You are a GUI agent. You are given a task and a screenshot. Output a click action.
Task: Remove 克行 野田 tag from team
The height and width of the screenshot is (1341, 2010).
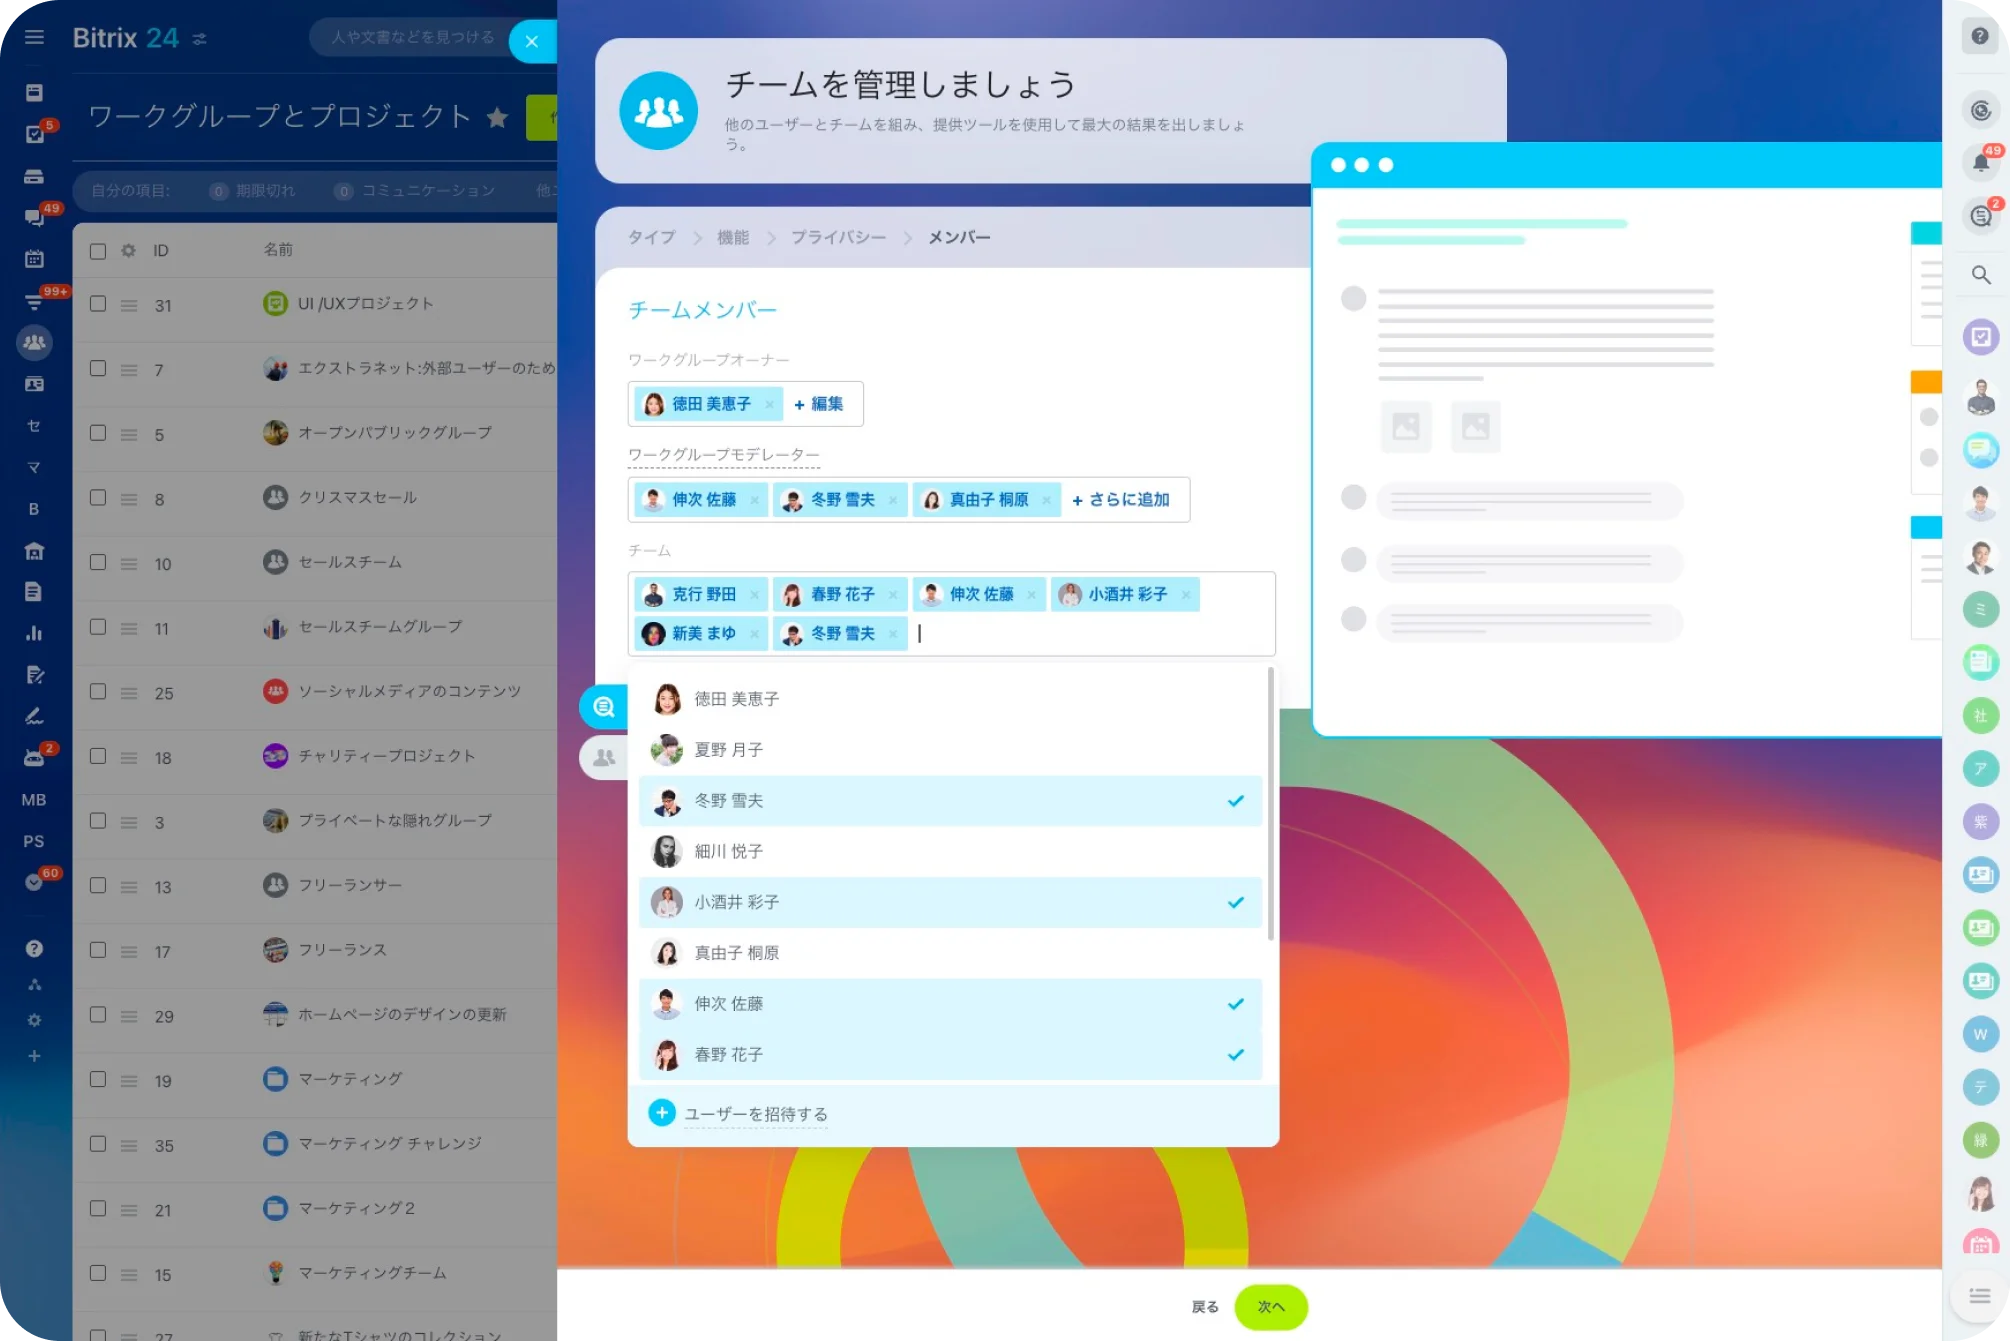[754, 595]
